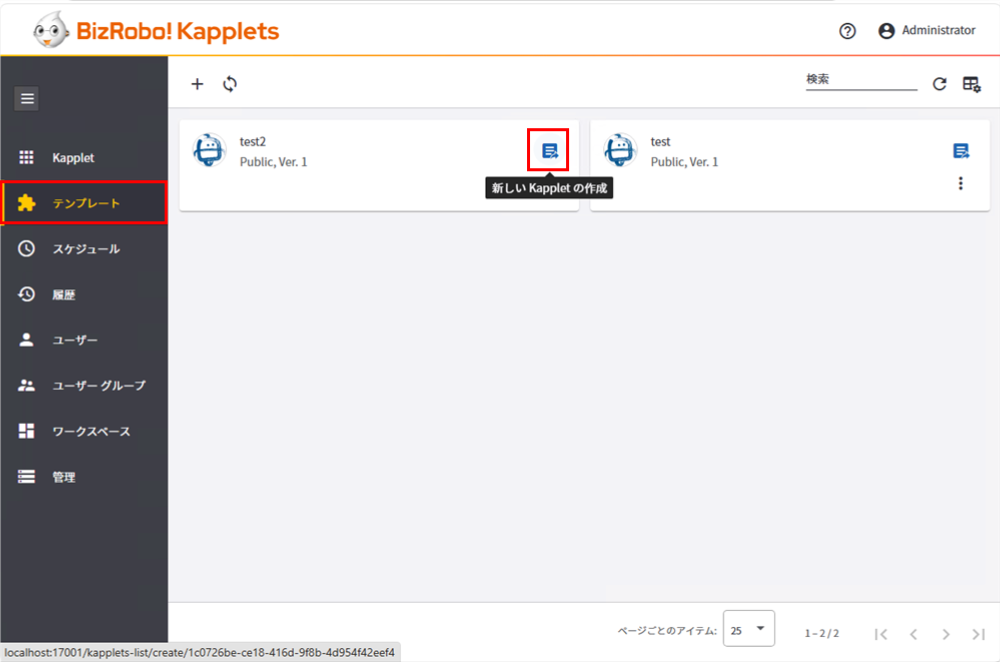The image size is (1000, 662).
Task: Add a new template with plus icon
Action: tap(197, 84)
